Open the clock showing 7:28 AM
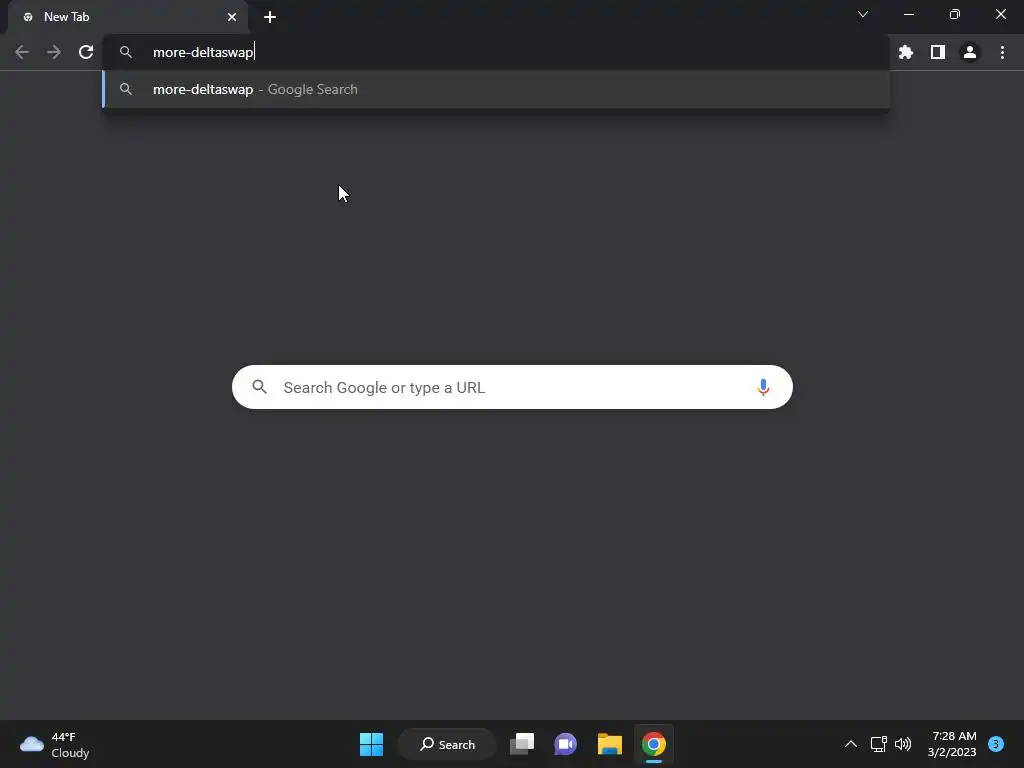Screen dimensions: 1024x768 click(952, 744)
